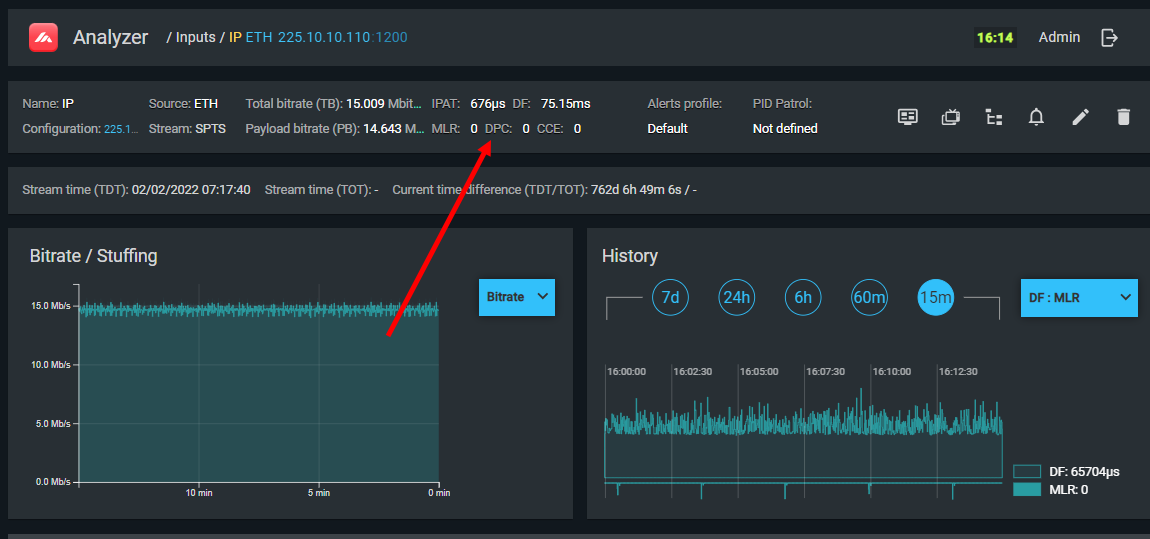Click the TV thumbnails icon
This screenshot has height=539, width=1150.
tap(950, 117)
